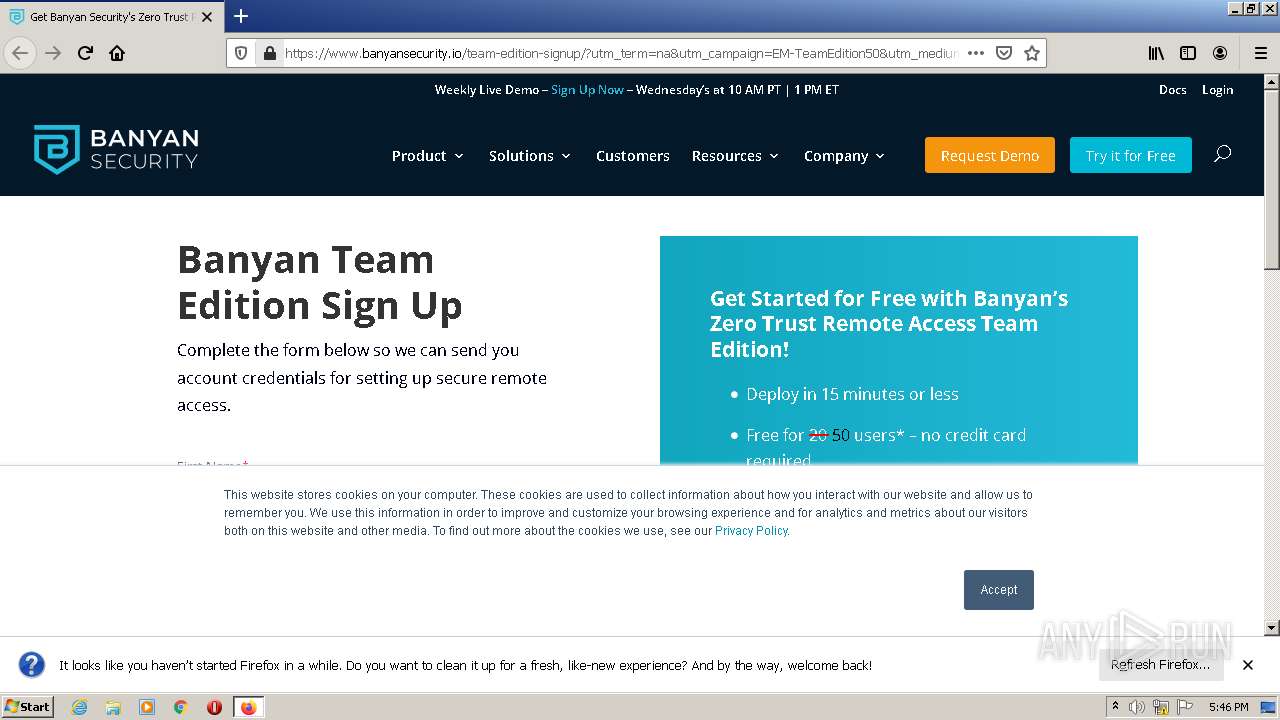1280x720 pixels.
Task: Open tracking protection shield info
Action: point(241,53)
